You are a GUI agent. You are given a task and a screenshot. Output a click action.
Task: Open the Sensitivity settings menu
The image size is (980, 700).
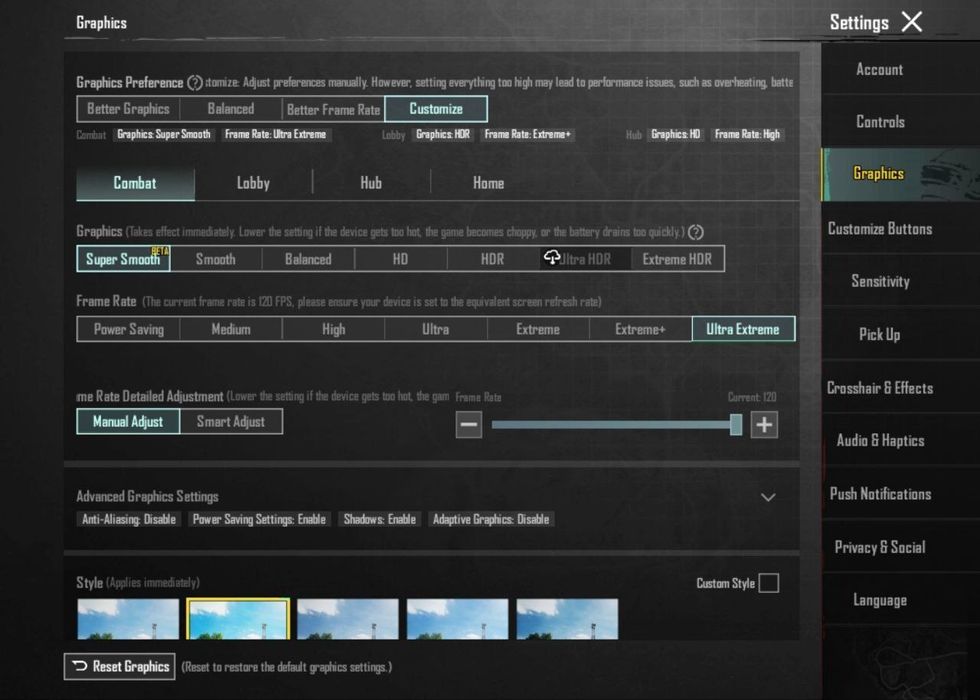[x=880, y=281]
